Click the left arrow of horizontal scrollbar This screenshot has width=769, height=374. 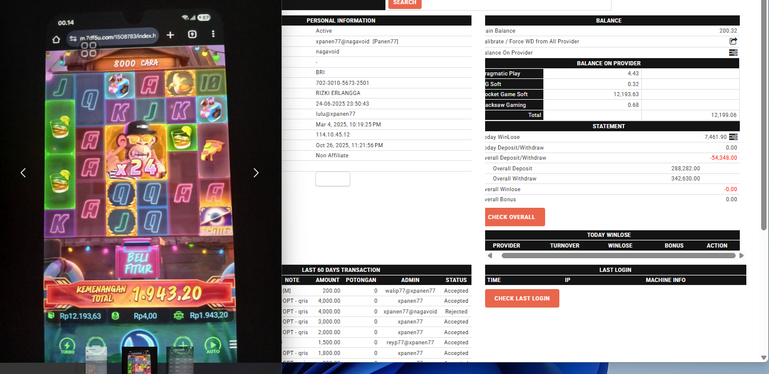(x=489, y=255)
